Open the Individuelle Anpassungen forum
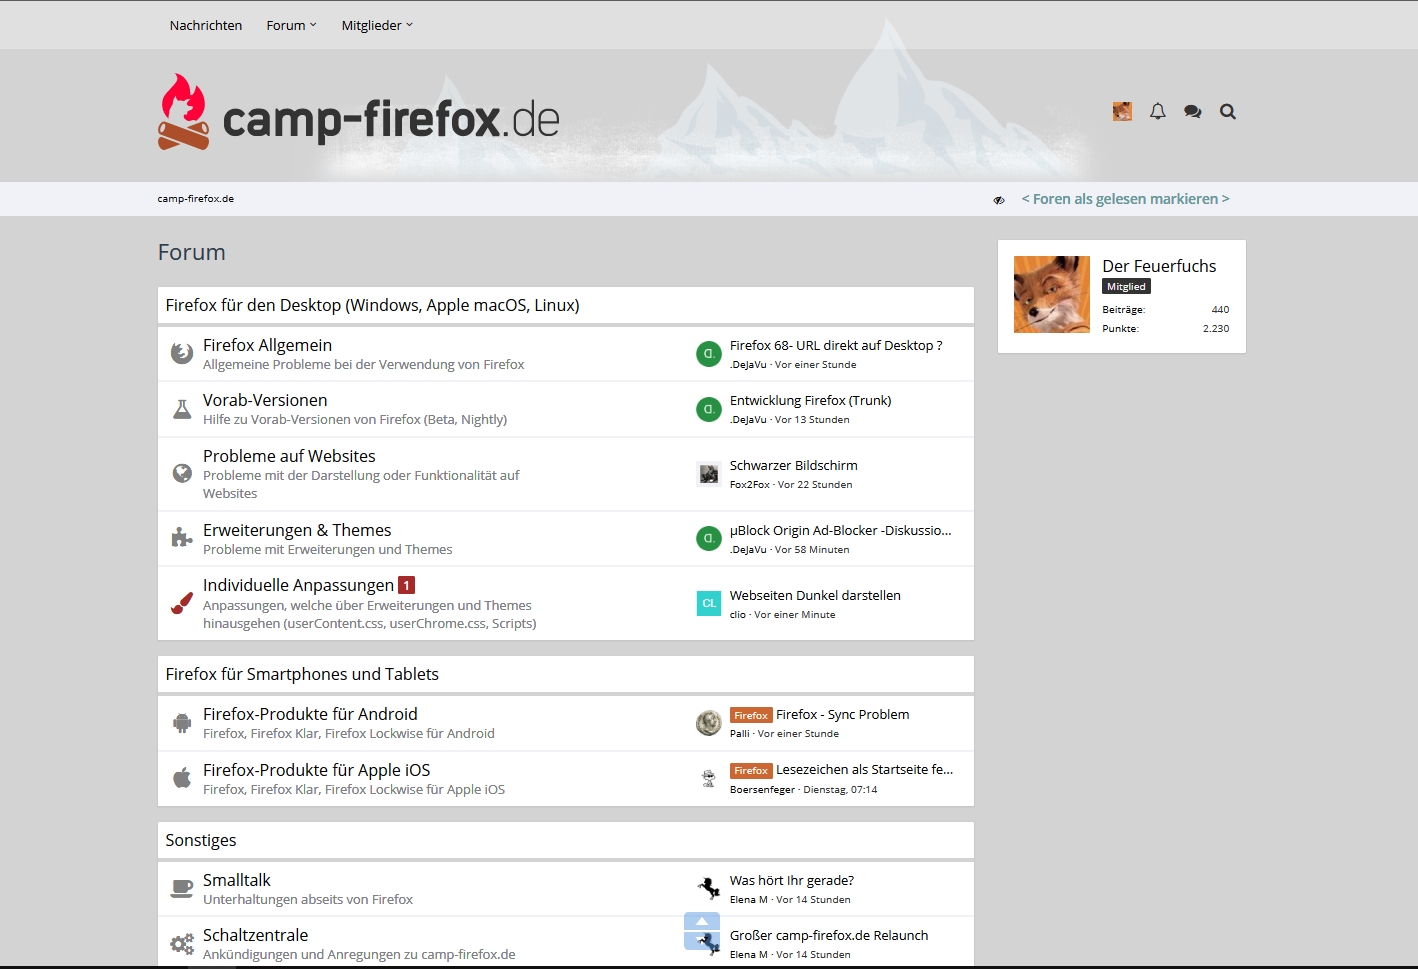The image size is (1418, 969). (x=298, y=585)
